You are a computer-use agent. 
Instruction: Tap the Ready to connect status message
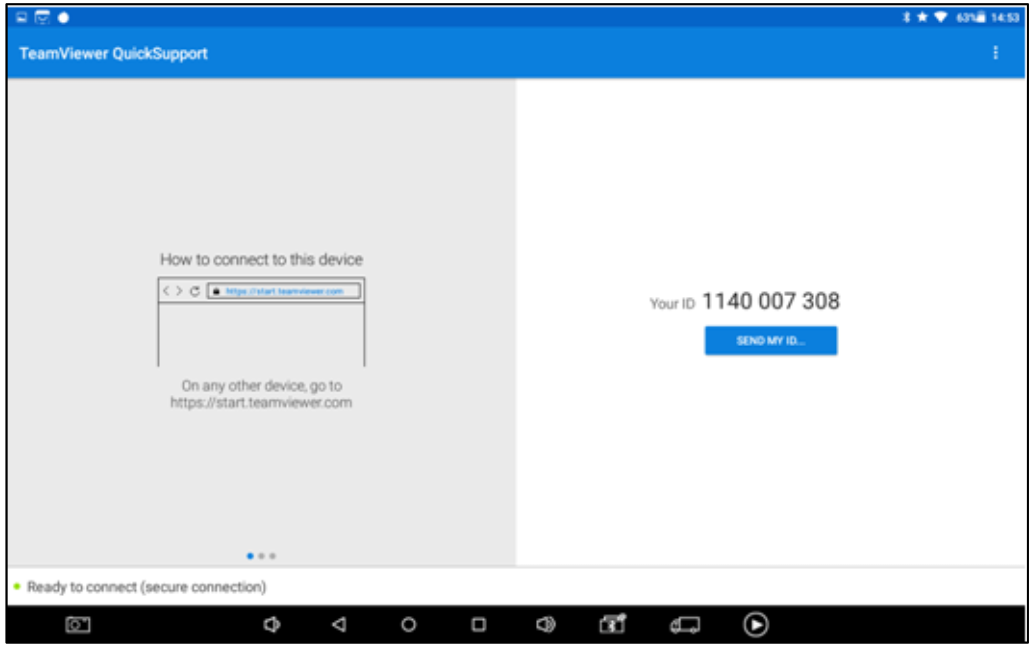click(146, 587)
